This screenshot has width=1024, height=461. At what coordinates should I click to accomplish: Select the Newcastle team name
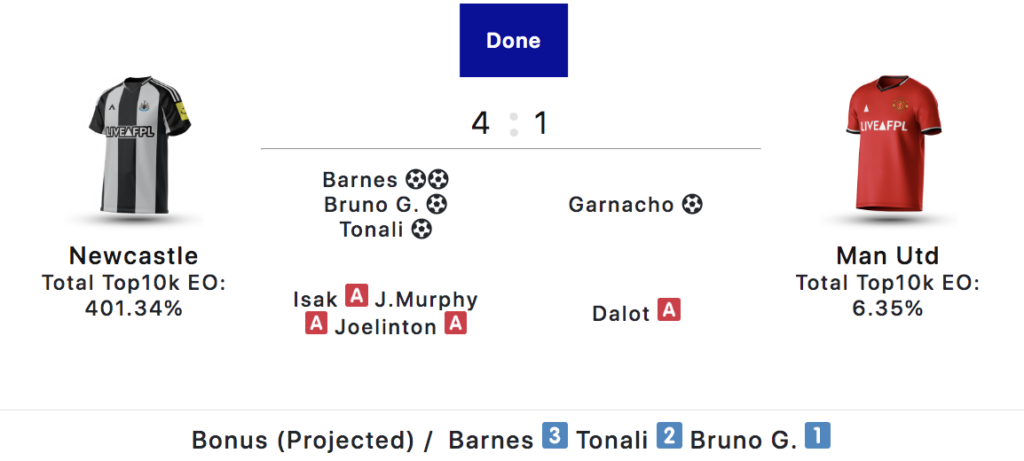(x=133, y=255)
